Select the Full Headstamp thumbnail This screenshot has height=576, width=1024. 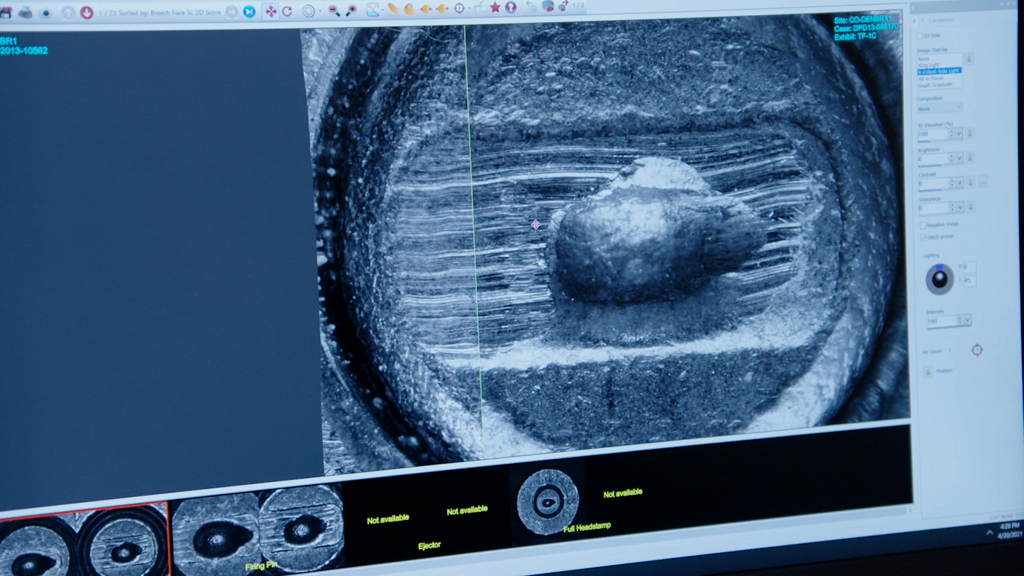(x=548, y=499)
